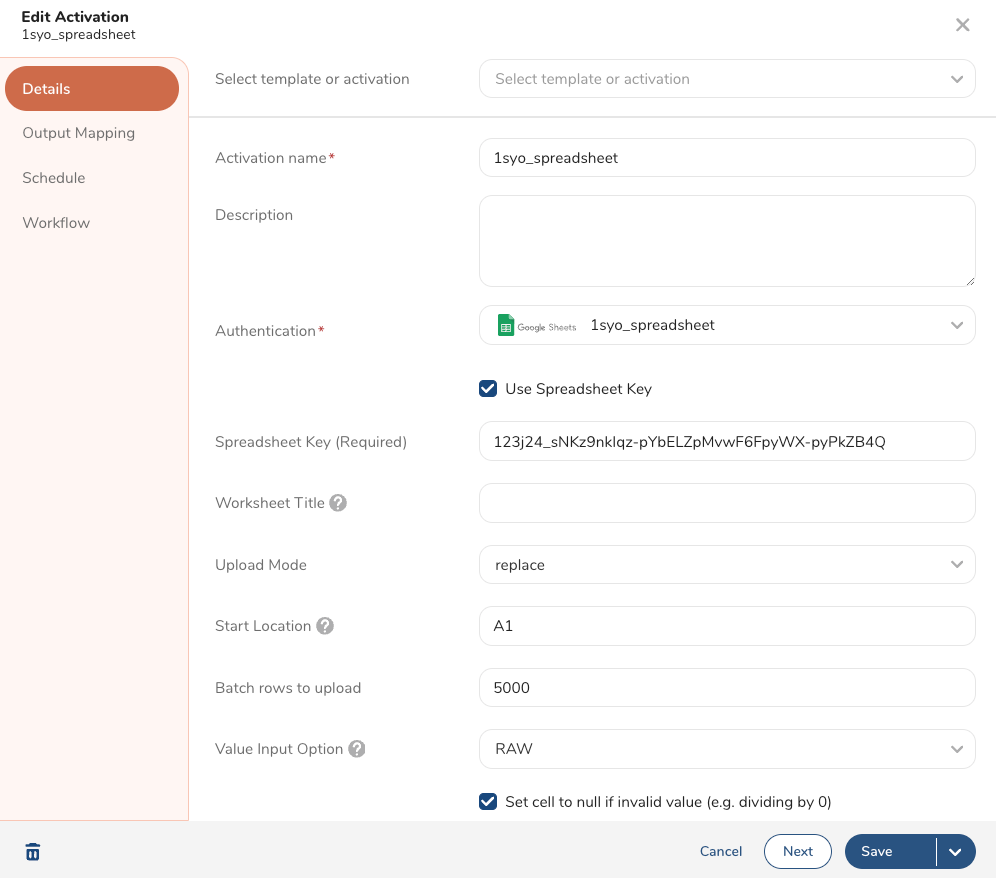Open the Workflow tab

point(56,223)
